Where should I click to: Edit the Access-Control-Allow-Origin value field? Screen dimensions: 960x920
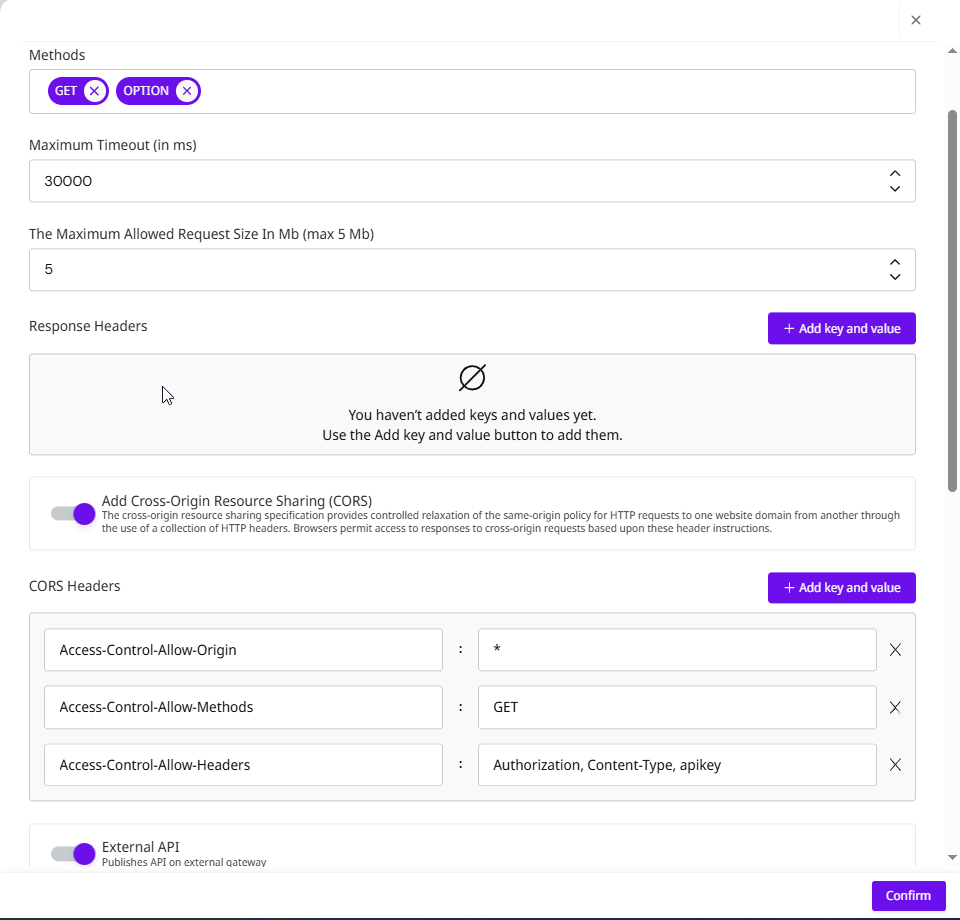[x=676, y=650]
